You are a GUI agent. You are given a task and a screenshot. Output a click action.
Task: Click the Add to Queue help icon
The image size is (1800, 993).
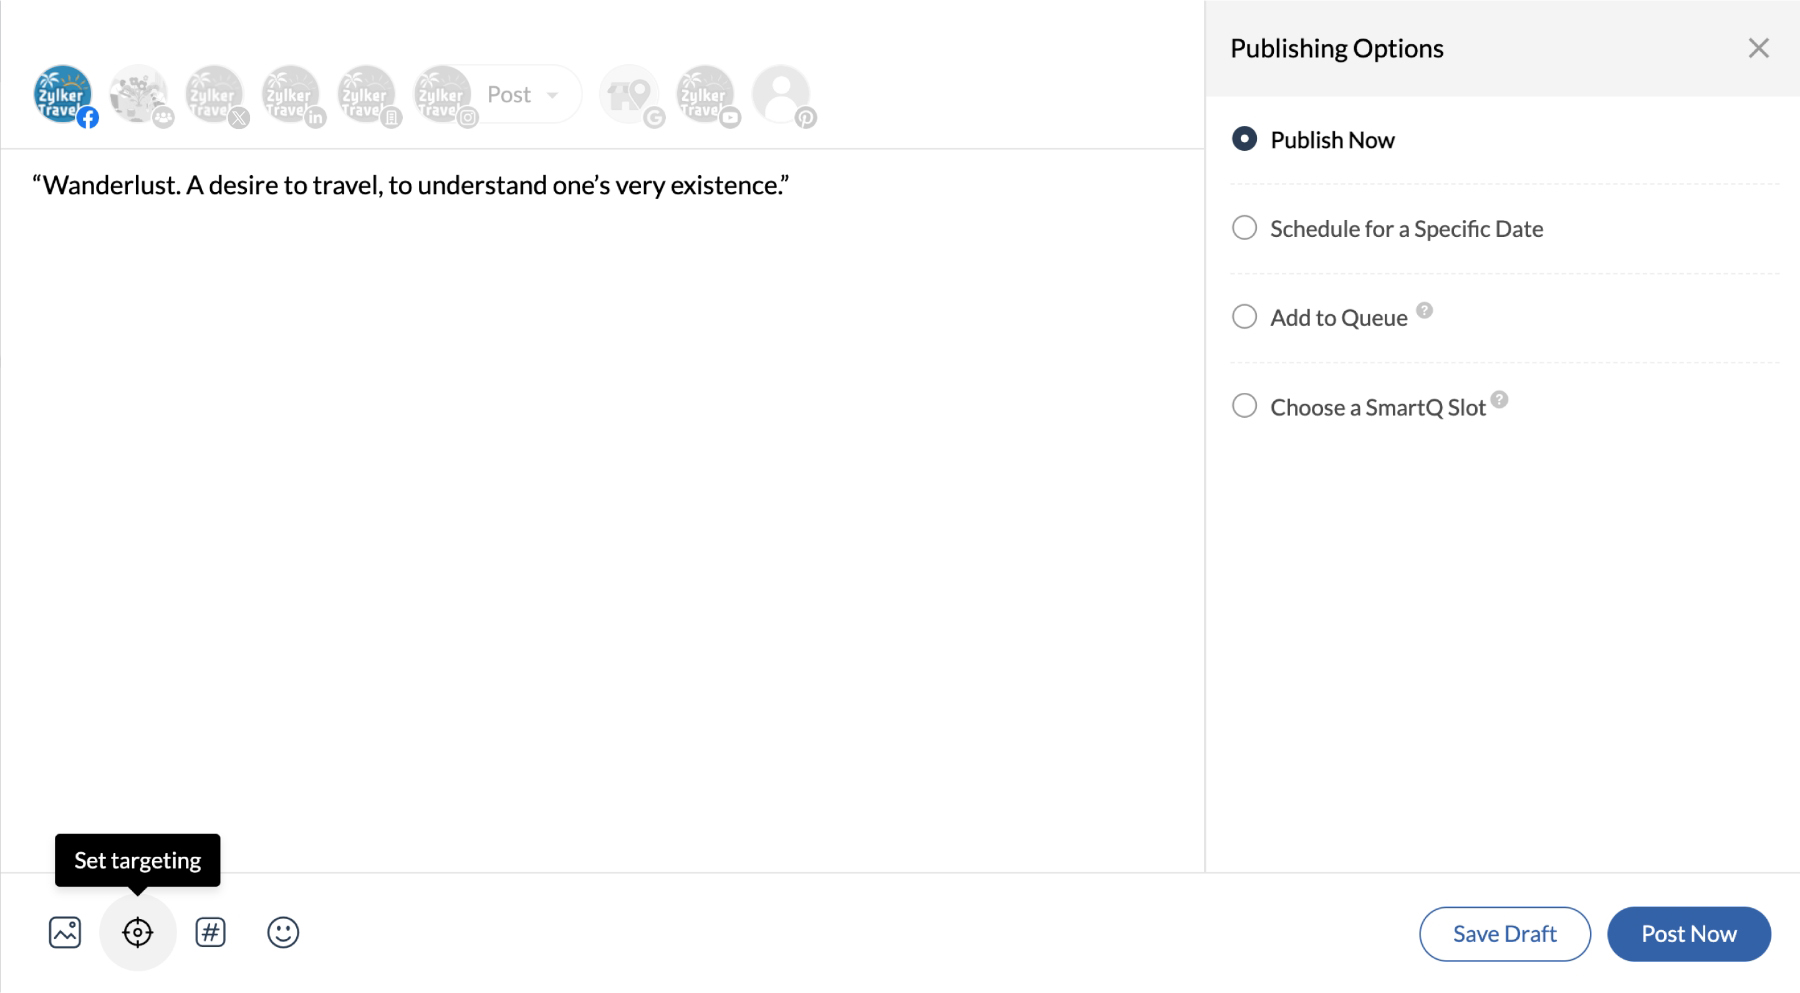[1425, 310]
